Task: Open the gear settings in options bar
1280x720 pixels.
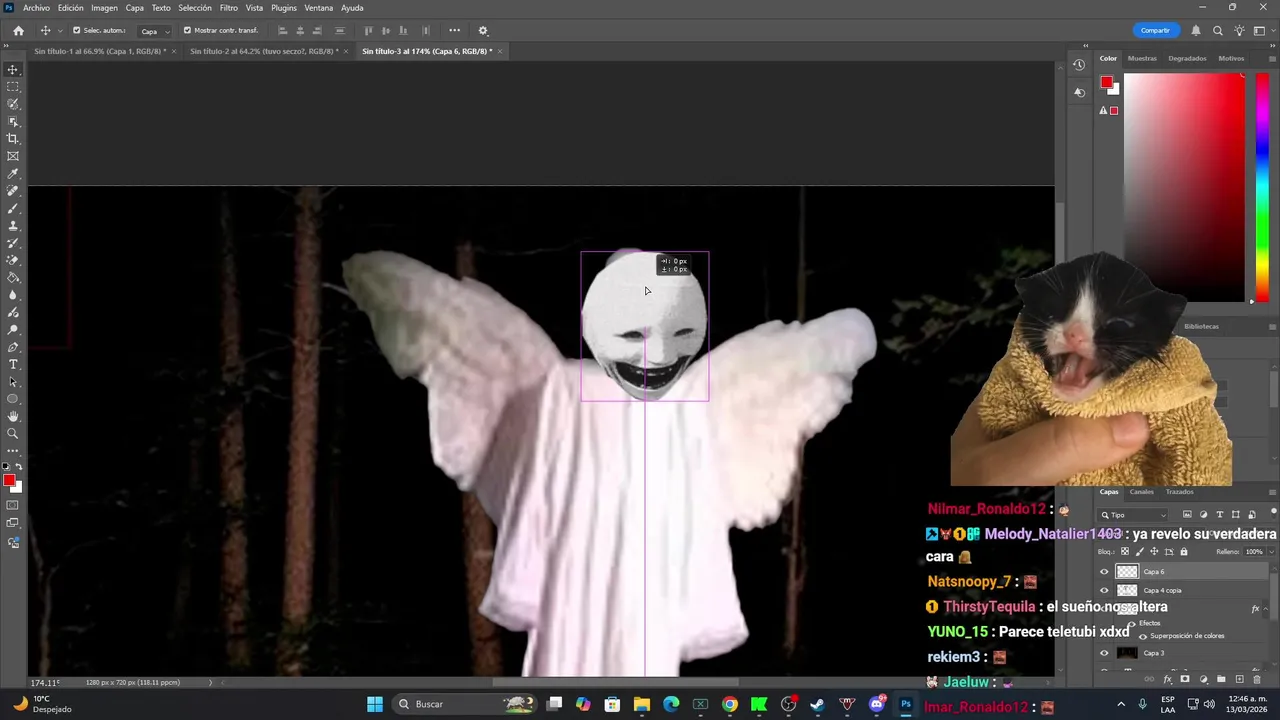Action: [x=483, y=31]
